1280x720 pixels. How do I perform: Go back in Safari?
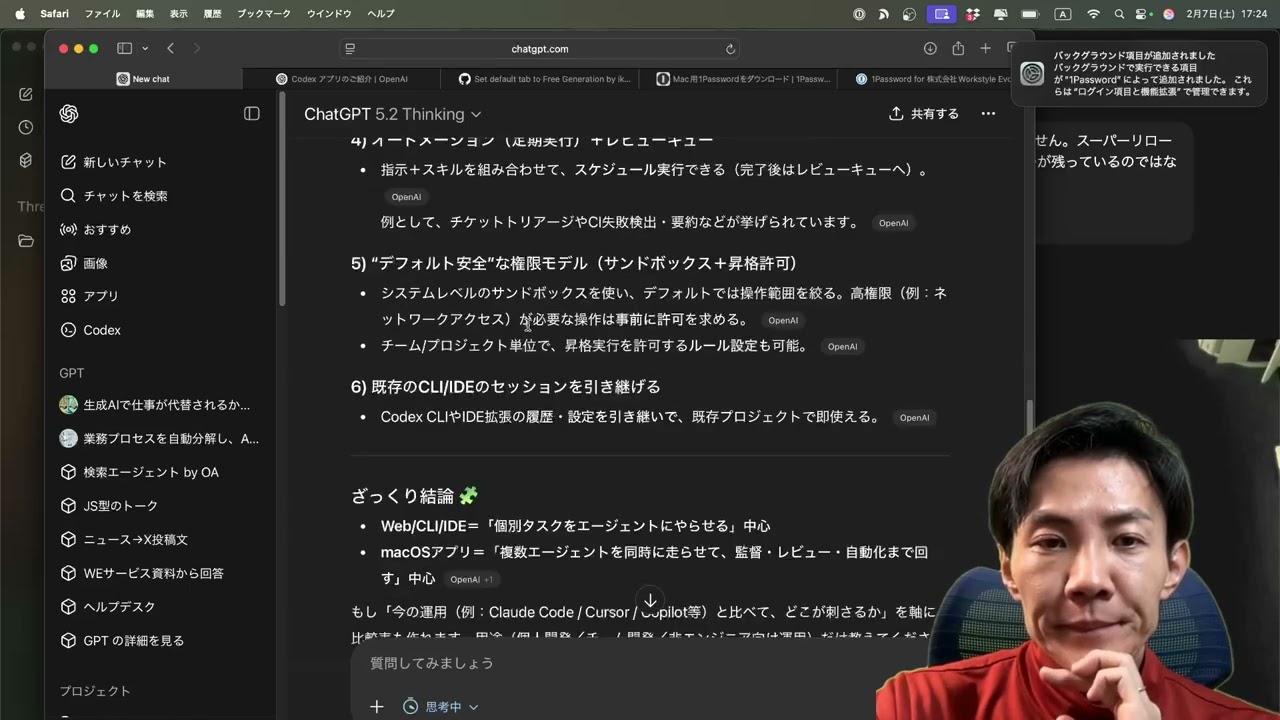(171, 48)
